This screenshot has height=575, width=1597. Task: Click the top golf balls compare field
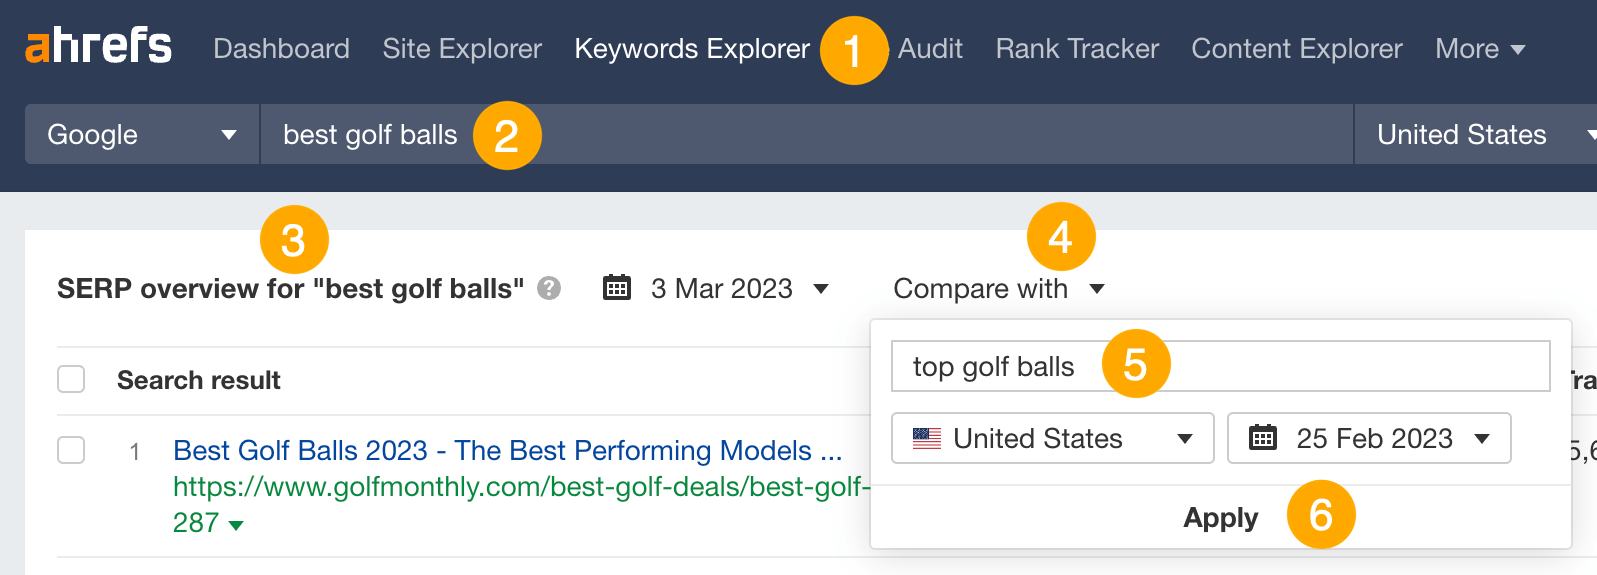(x=1220, y=366)
